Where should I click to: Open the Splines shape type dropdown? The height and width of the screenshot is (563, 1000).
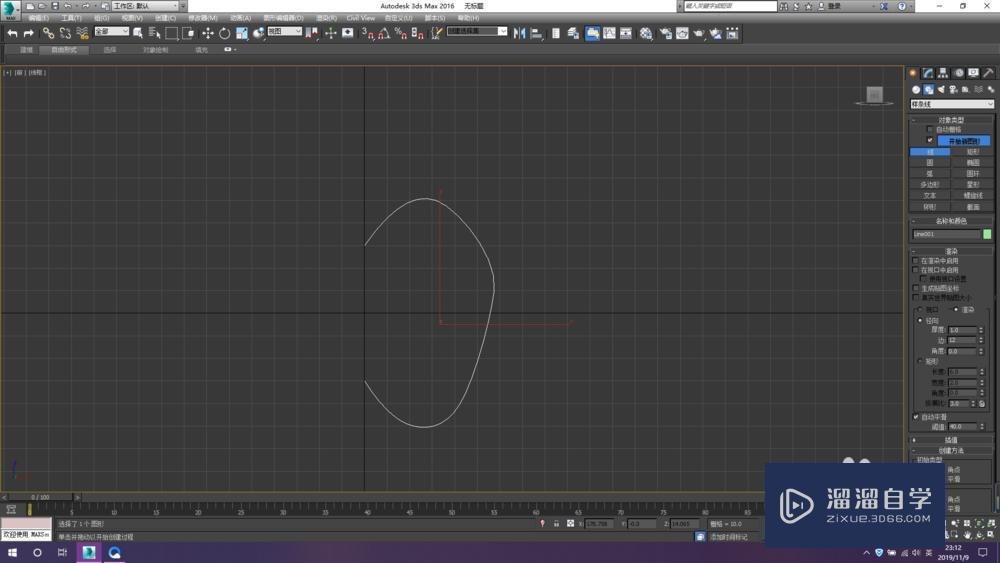click(x=952, y=104)
